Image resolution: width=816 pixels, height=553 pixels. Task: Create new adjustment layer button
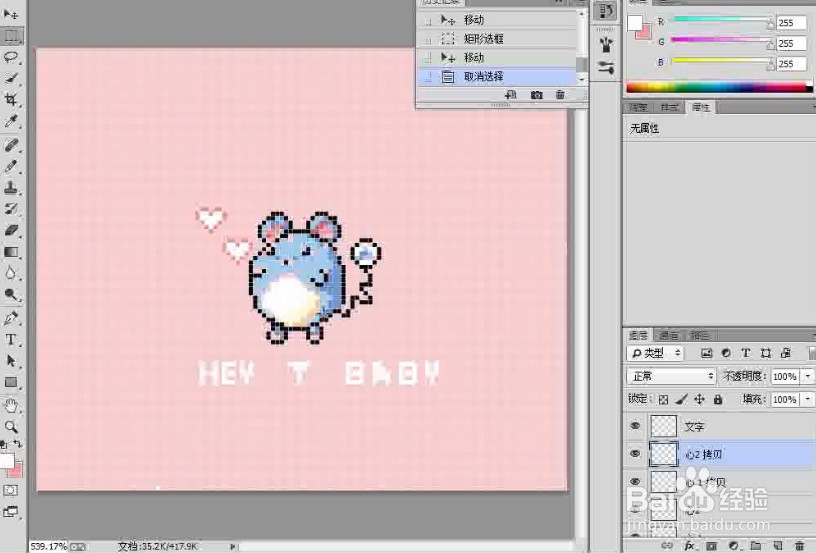734,545
